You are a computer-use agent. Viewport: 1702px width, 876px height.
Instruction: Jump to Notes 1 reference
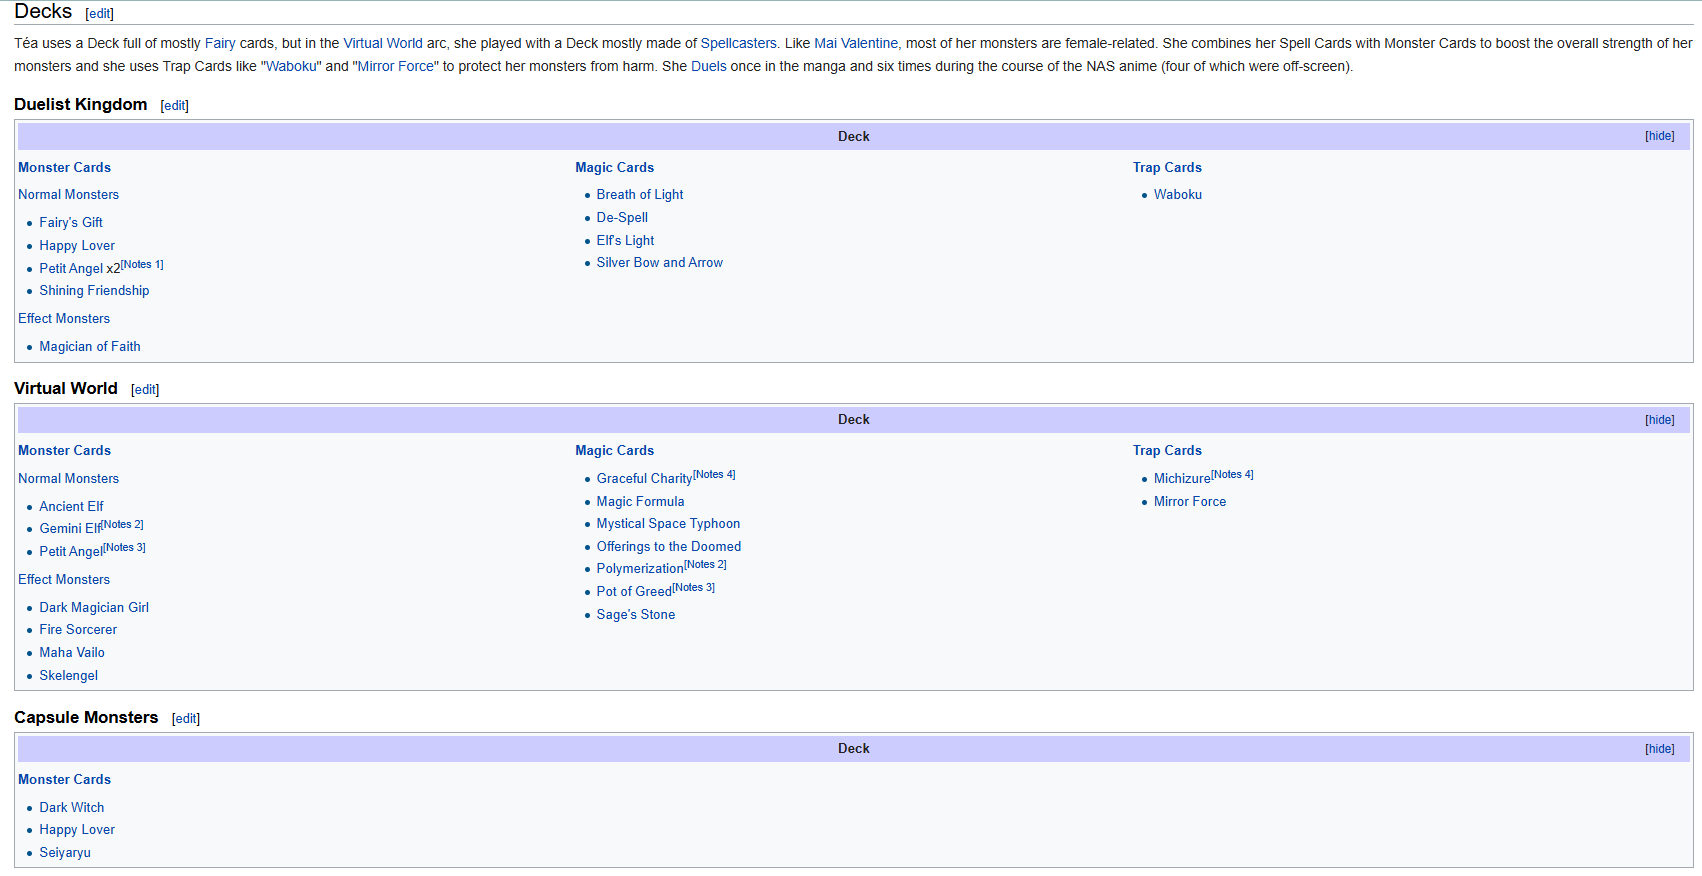[142, 265]
